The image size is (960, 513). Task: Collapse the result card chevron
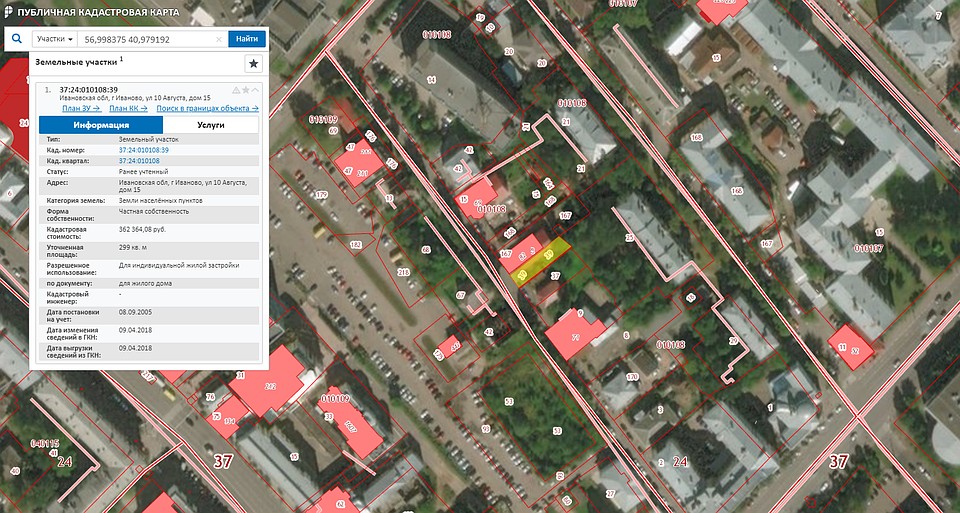(255, 90)
